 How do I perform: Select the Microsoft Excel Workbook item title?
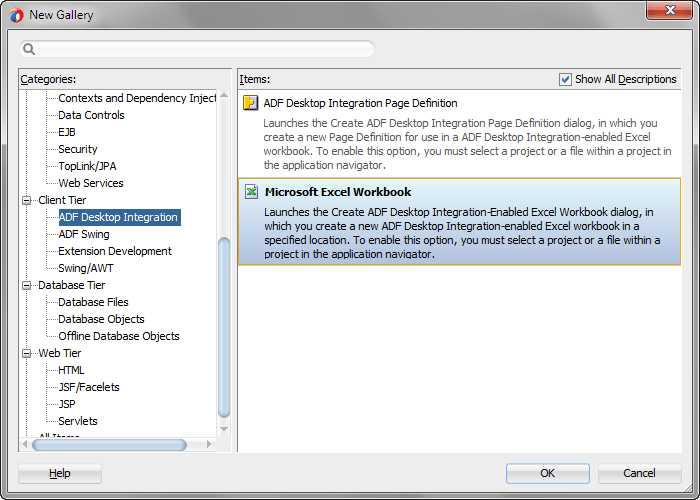pos(338,192)
